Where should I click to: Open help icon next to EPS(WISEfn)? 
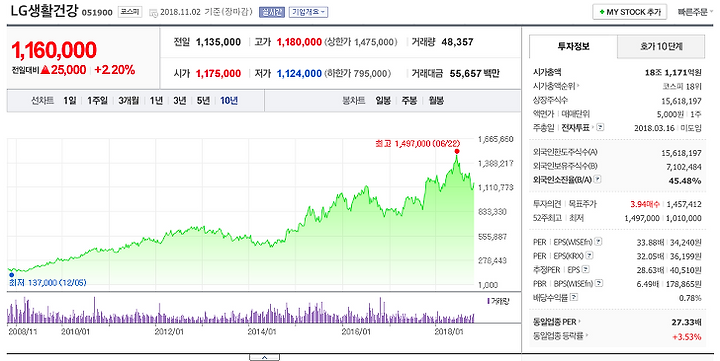598,242
